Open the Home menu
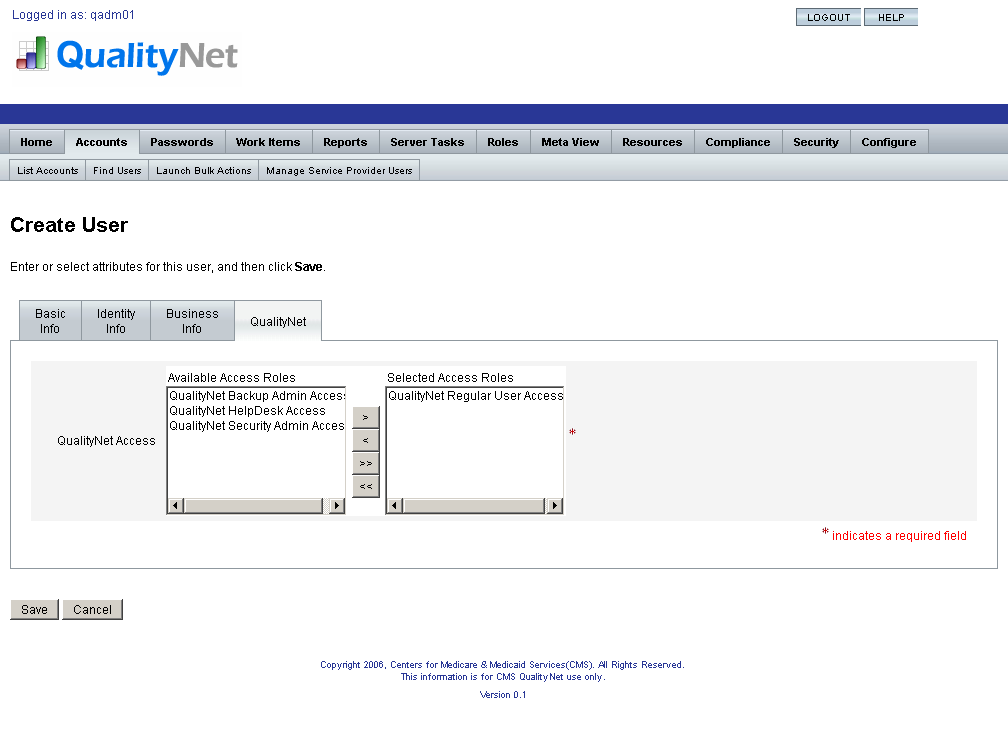Viewport: 1008px width, 731px height. [37, 142]
